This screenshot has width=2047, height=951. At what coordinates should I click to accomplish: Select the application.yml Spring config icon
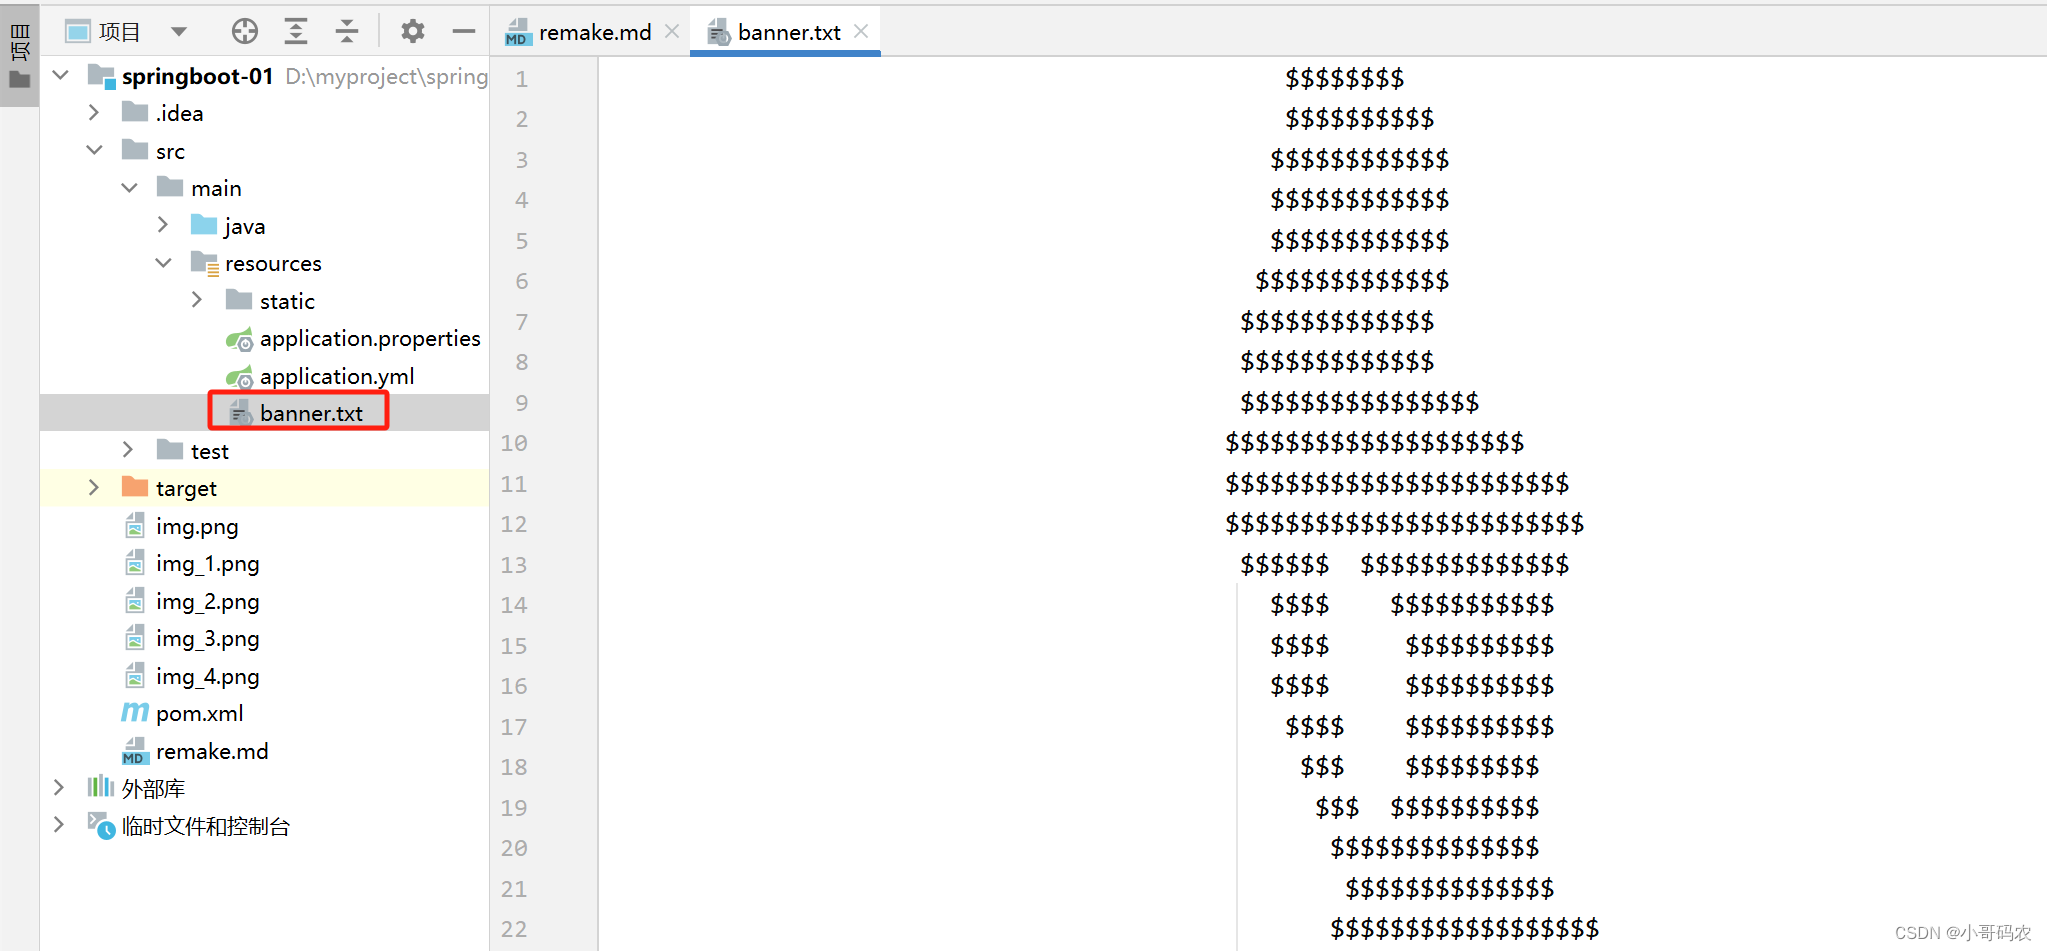pyautogui.click(x=240, y=376)
